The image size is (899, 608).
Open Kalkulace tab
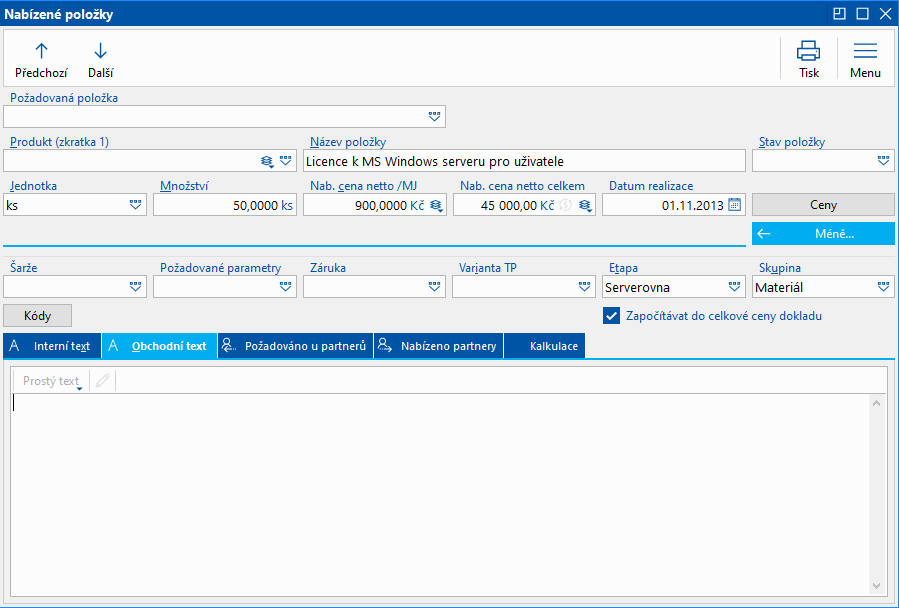545,346
